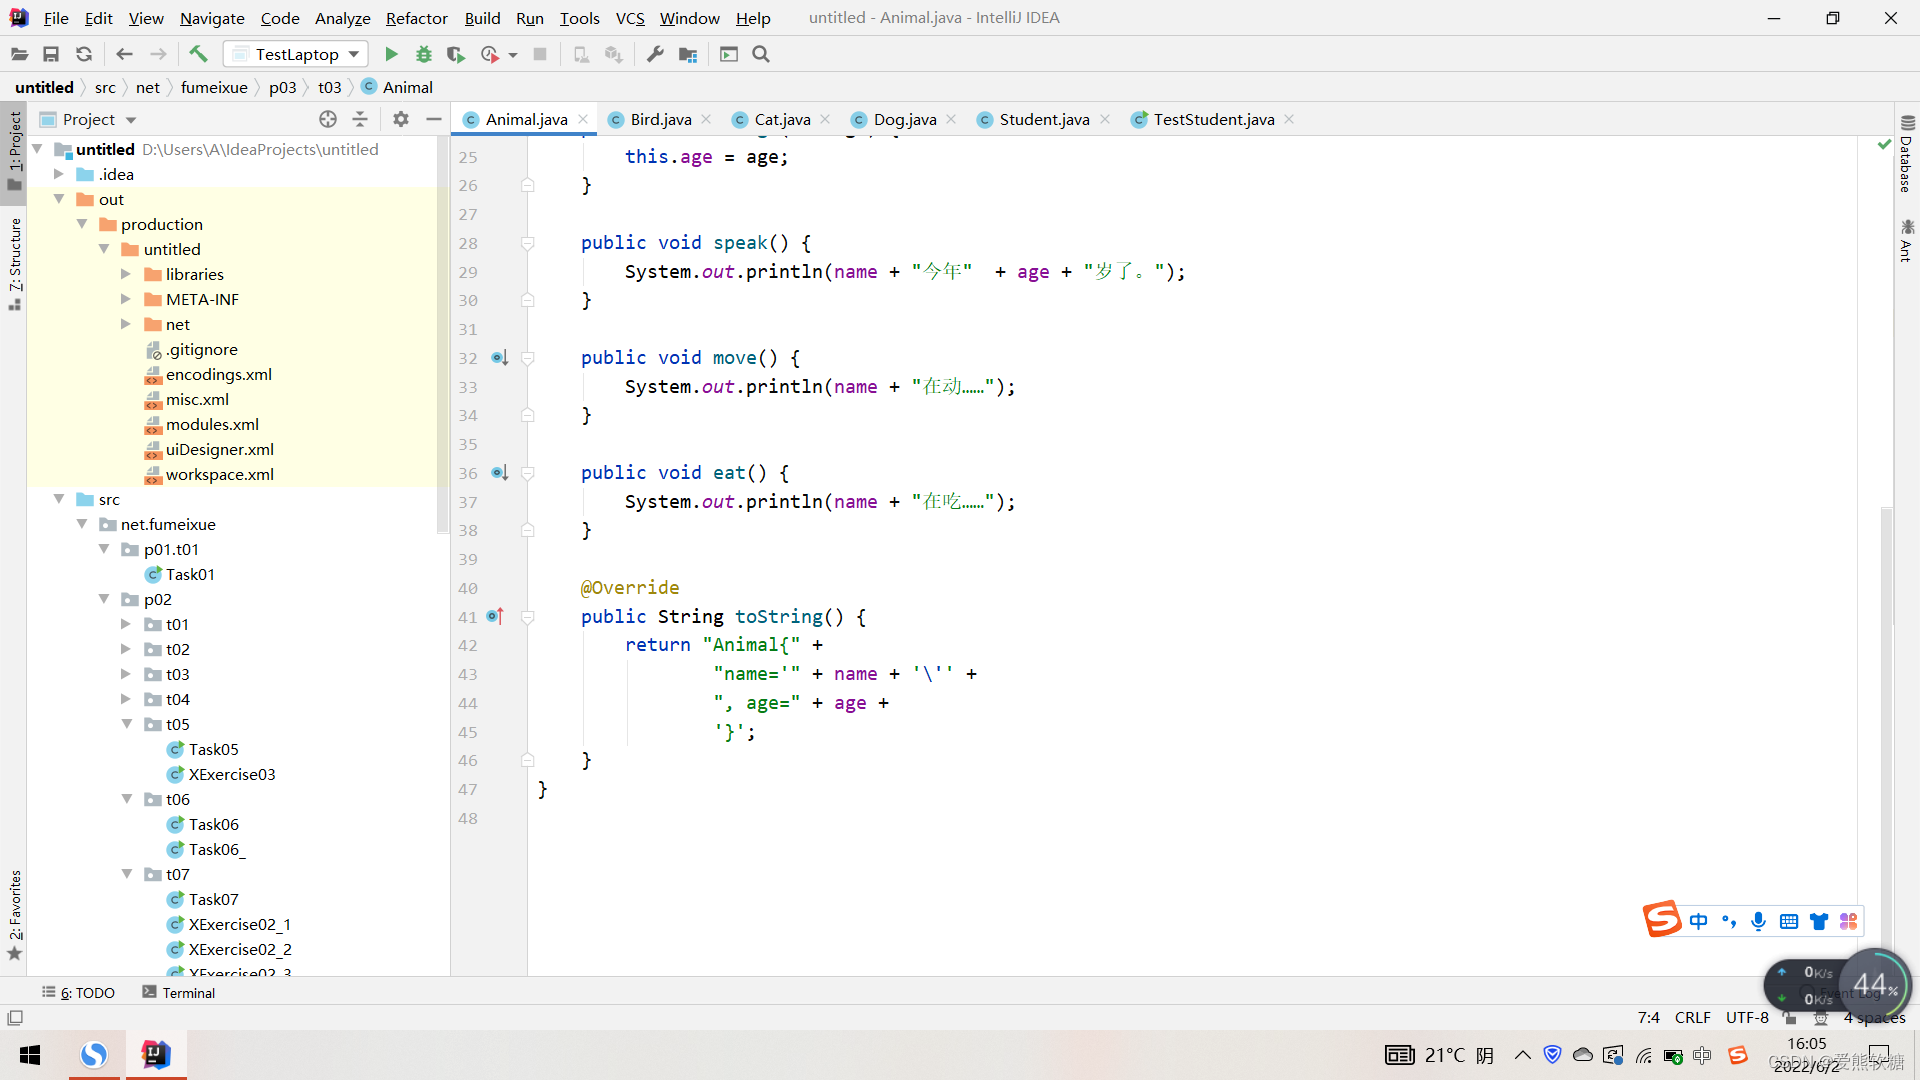
Task: Click the Run button (green play icon)
Action: 392,54
